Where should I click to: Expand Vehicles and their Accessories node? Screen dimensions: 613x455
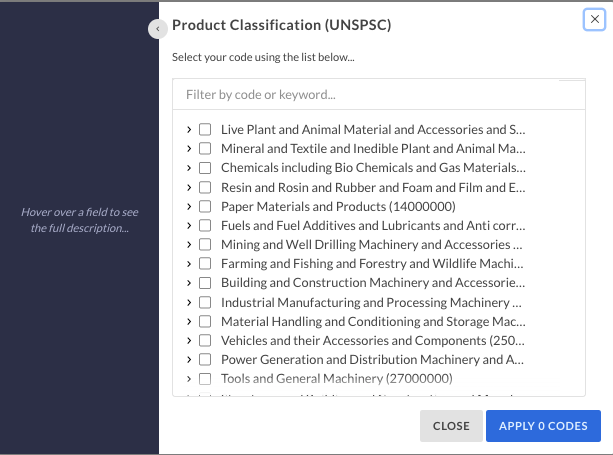point(189,340)
